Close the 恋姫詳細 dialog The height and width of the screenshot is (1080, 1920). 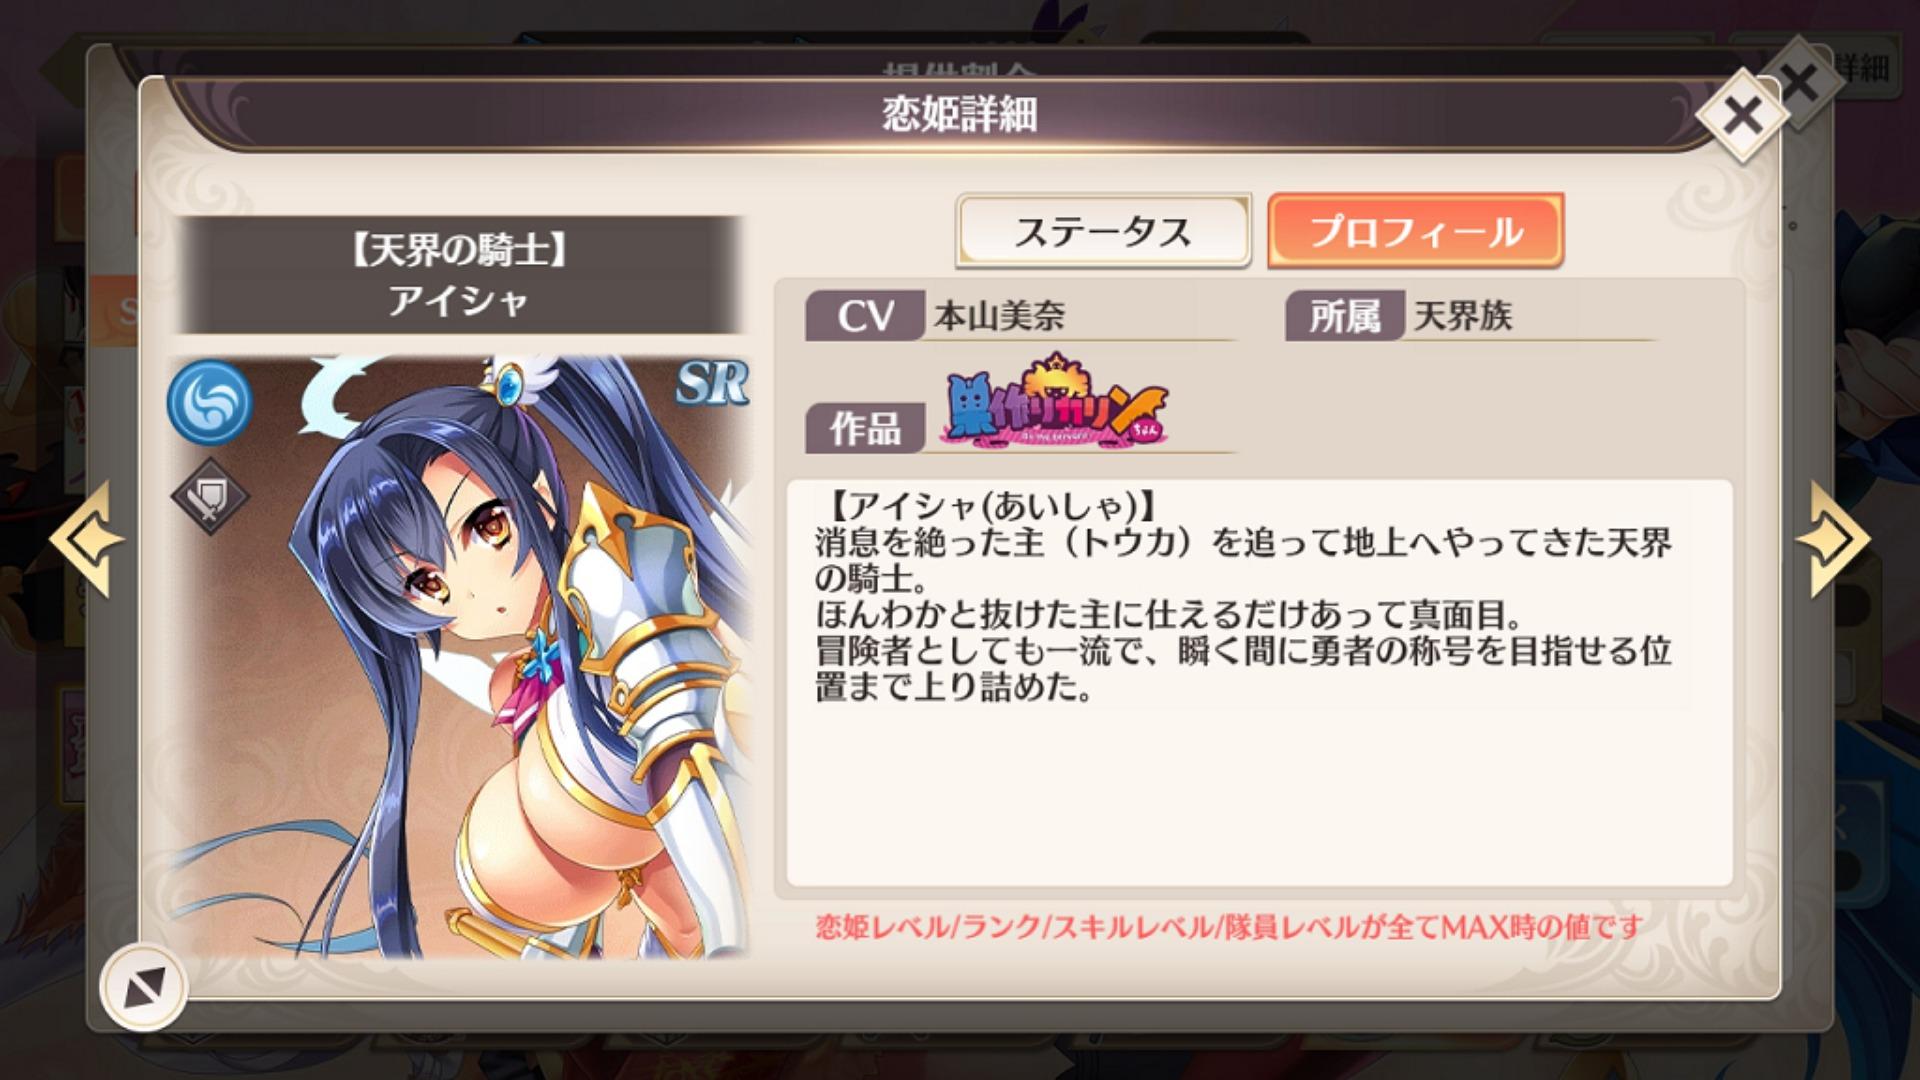(1743, 116)
